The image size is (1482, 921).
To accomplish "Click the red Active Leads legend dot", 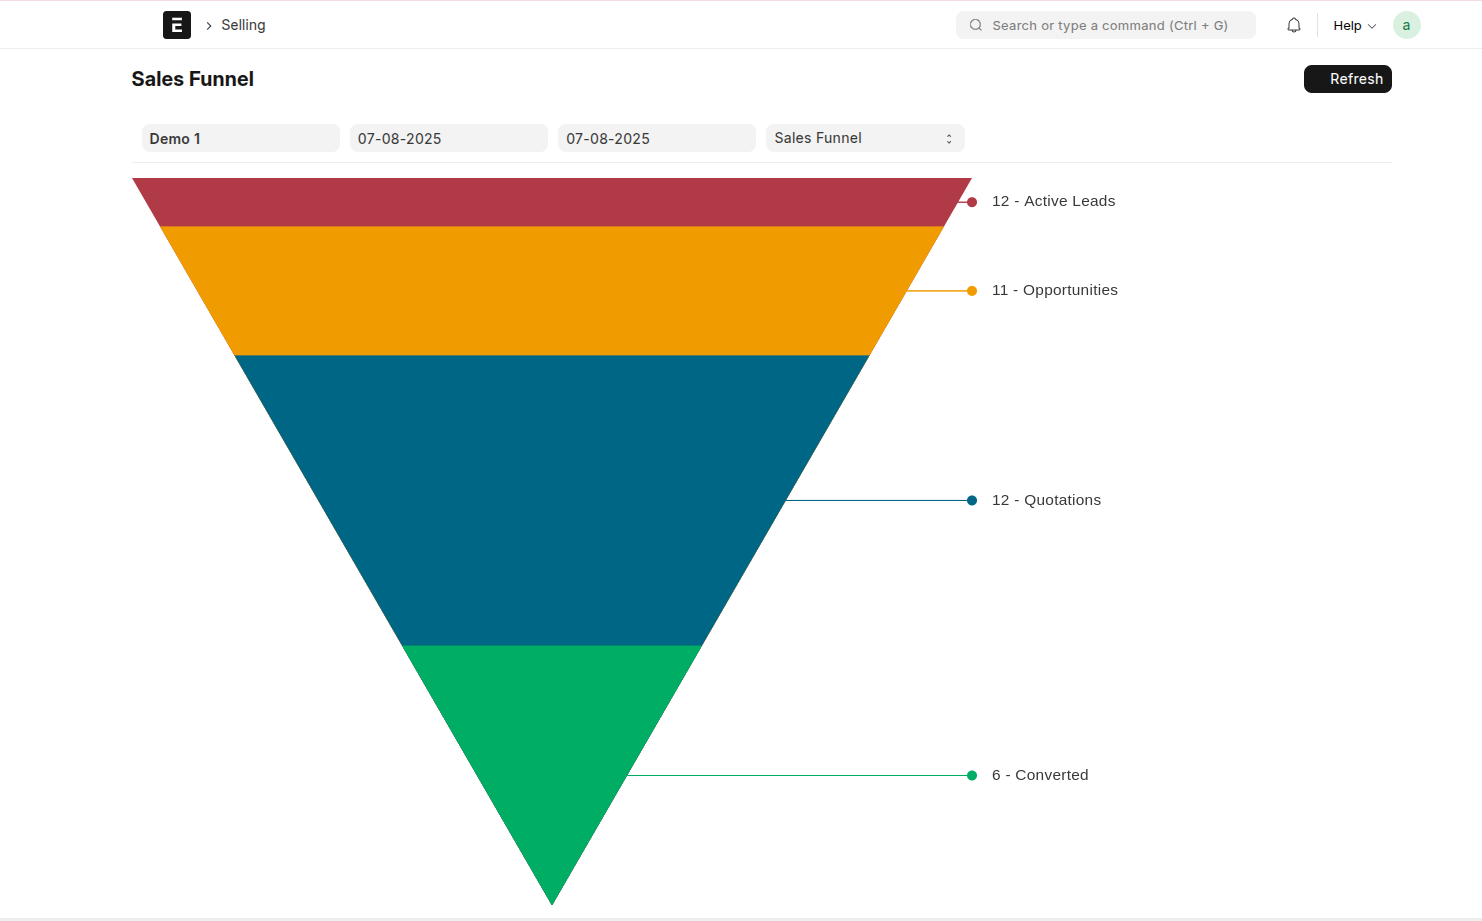I will click(x=971, y=202).
